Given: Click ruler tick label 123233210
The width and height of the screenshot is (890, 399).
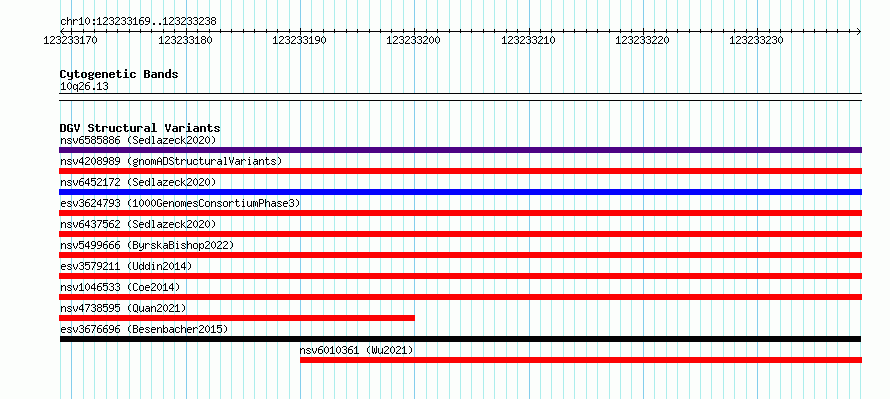Looking at the screenshot, I should point(528,40).
